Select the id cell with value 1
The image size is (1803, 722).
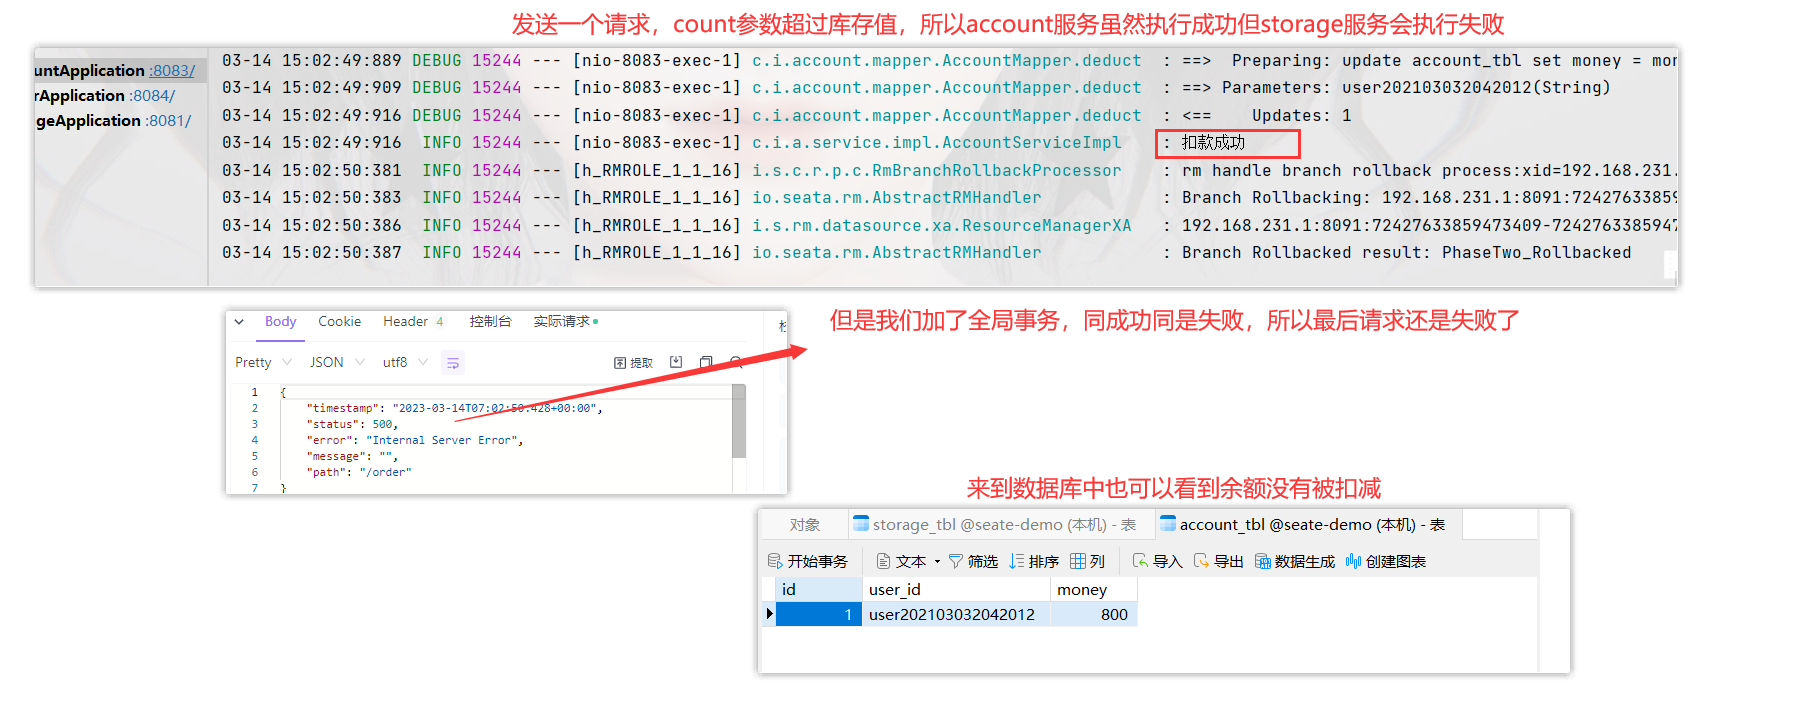pos(819,614)
